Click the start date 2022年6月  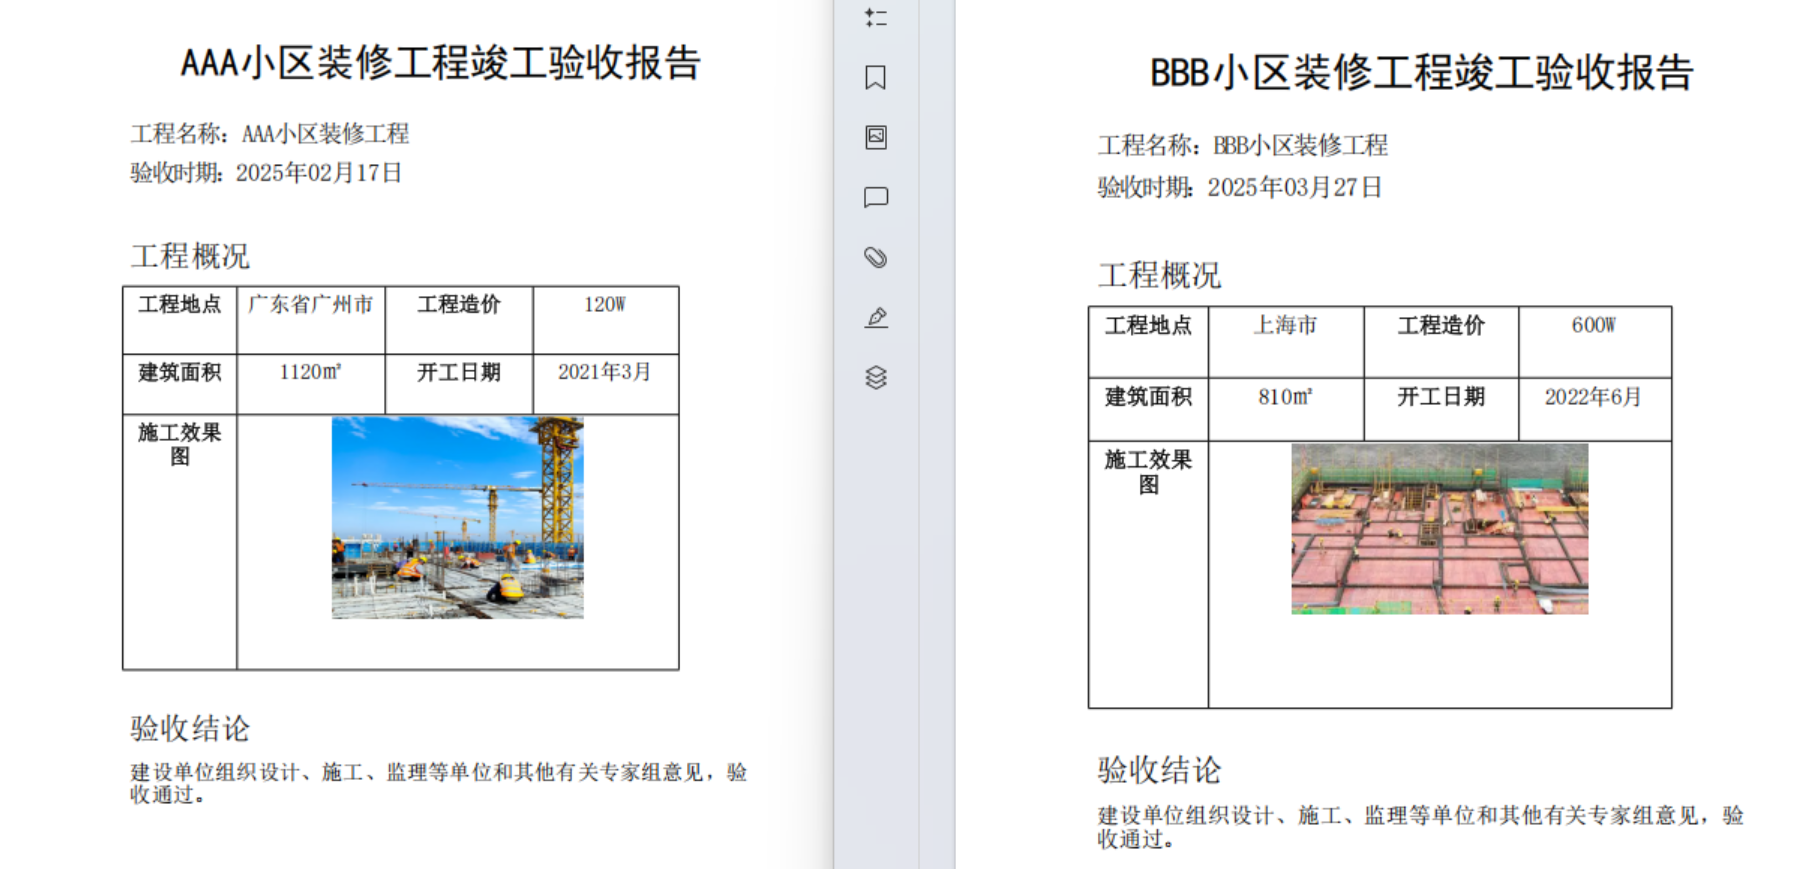[1594, 397]
